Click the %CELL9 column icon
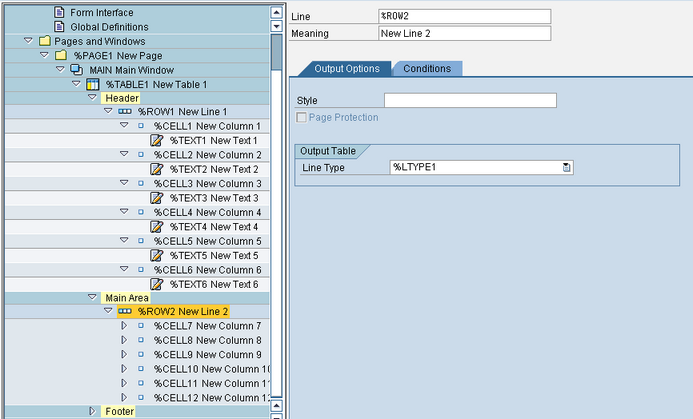693x419 pixels. tap(141, 354)
